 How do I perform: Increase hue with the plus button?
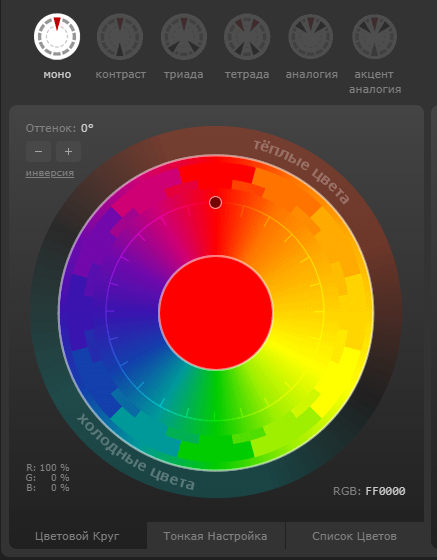(69, 151)
